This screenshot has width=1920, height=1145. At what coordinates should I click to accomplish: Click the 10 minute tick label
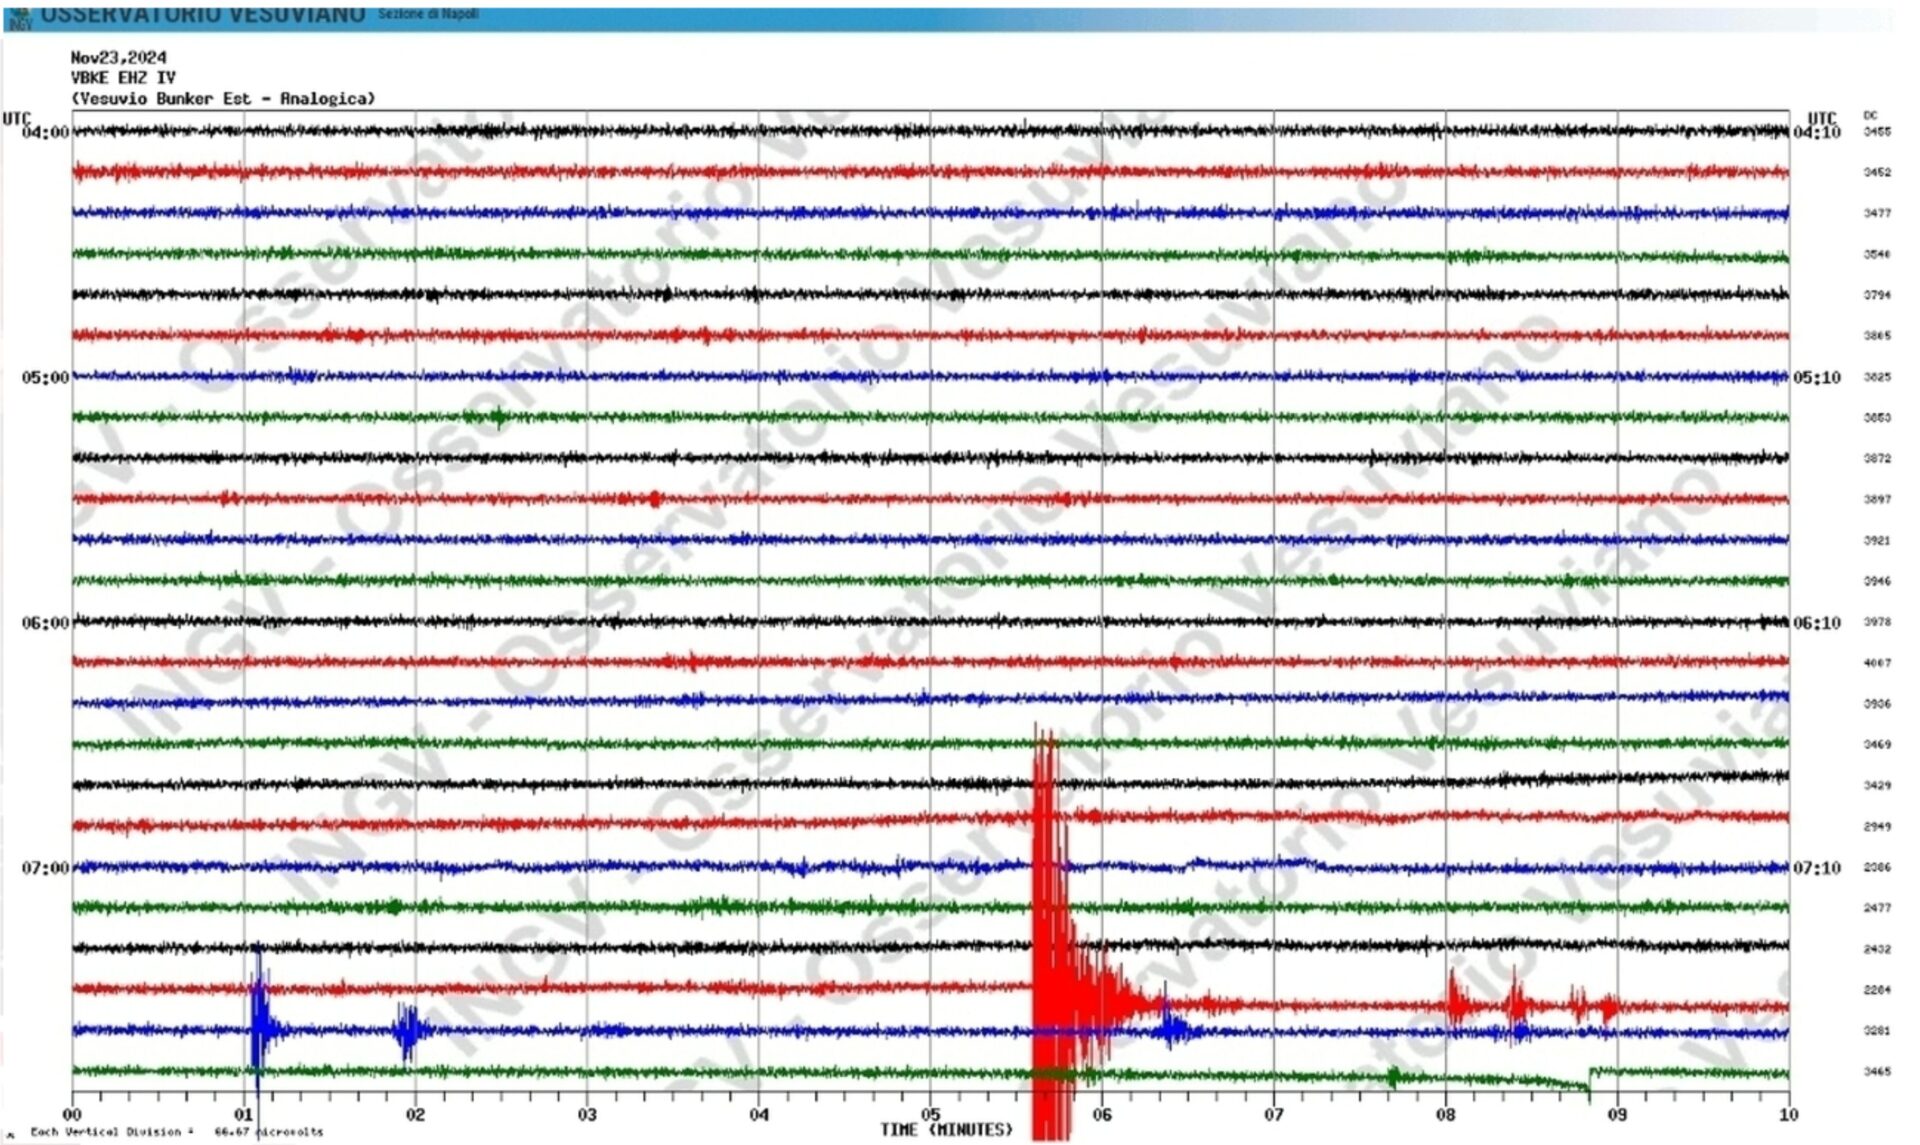coord(1788,1114)
